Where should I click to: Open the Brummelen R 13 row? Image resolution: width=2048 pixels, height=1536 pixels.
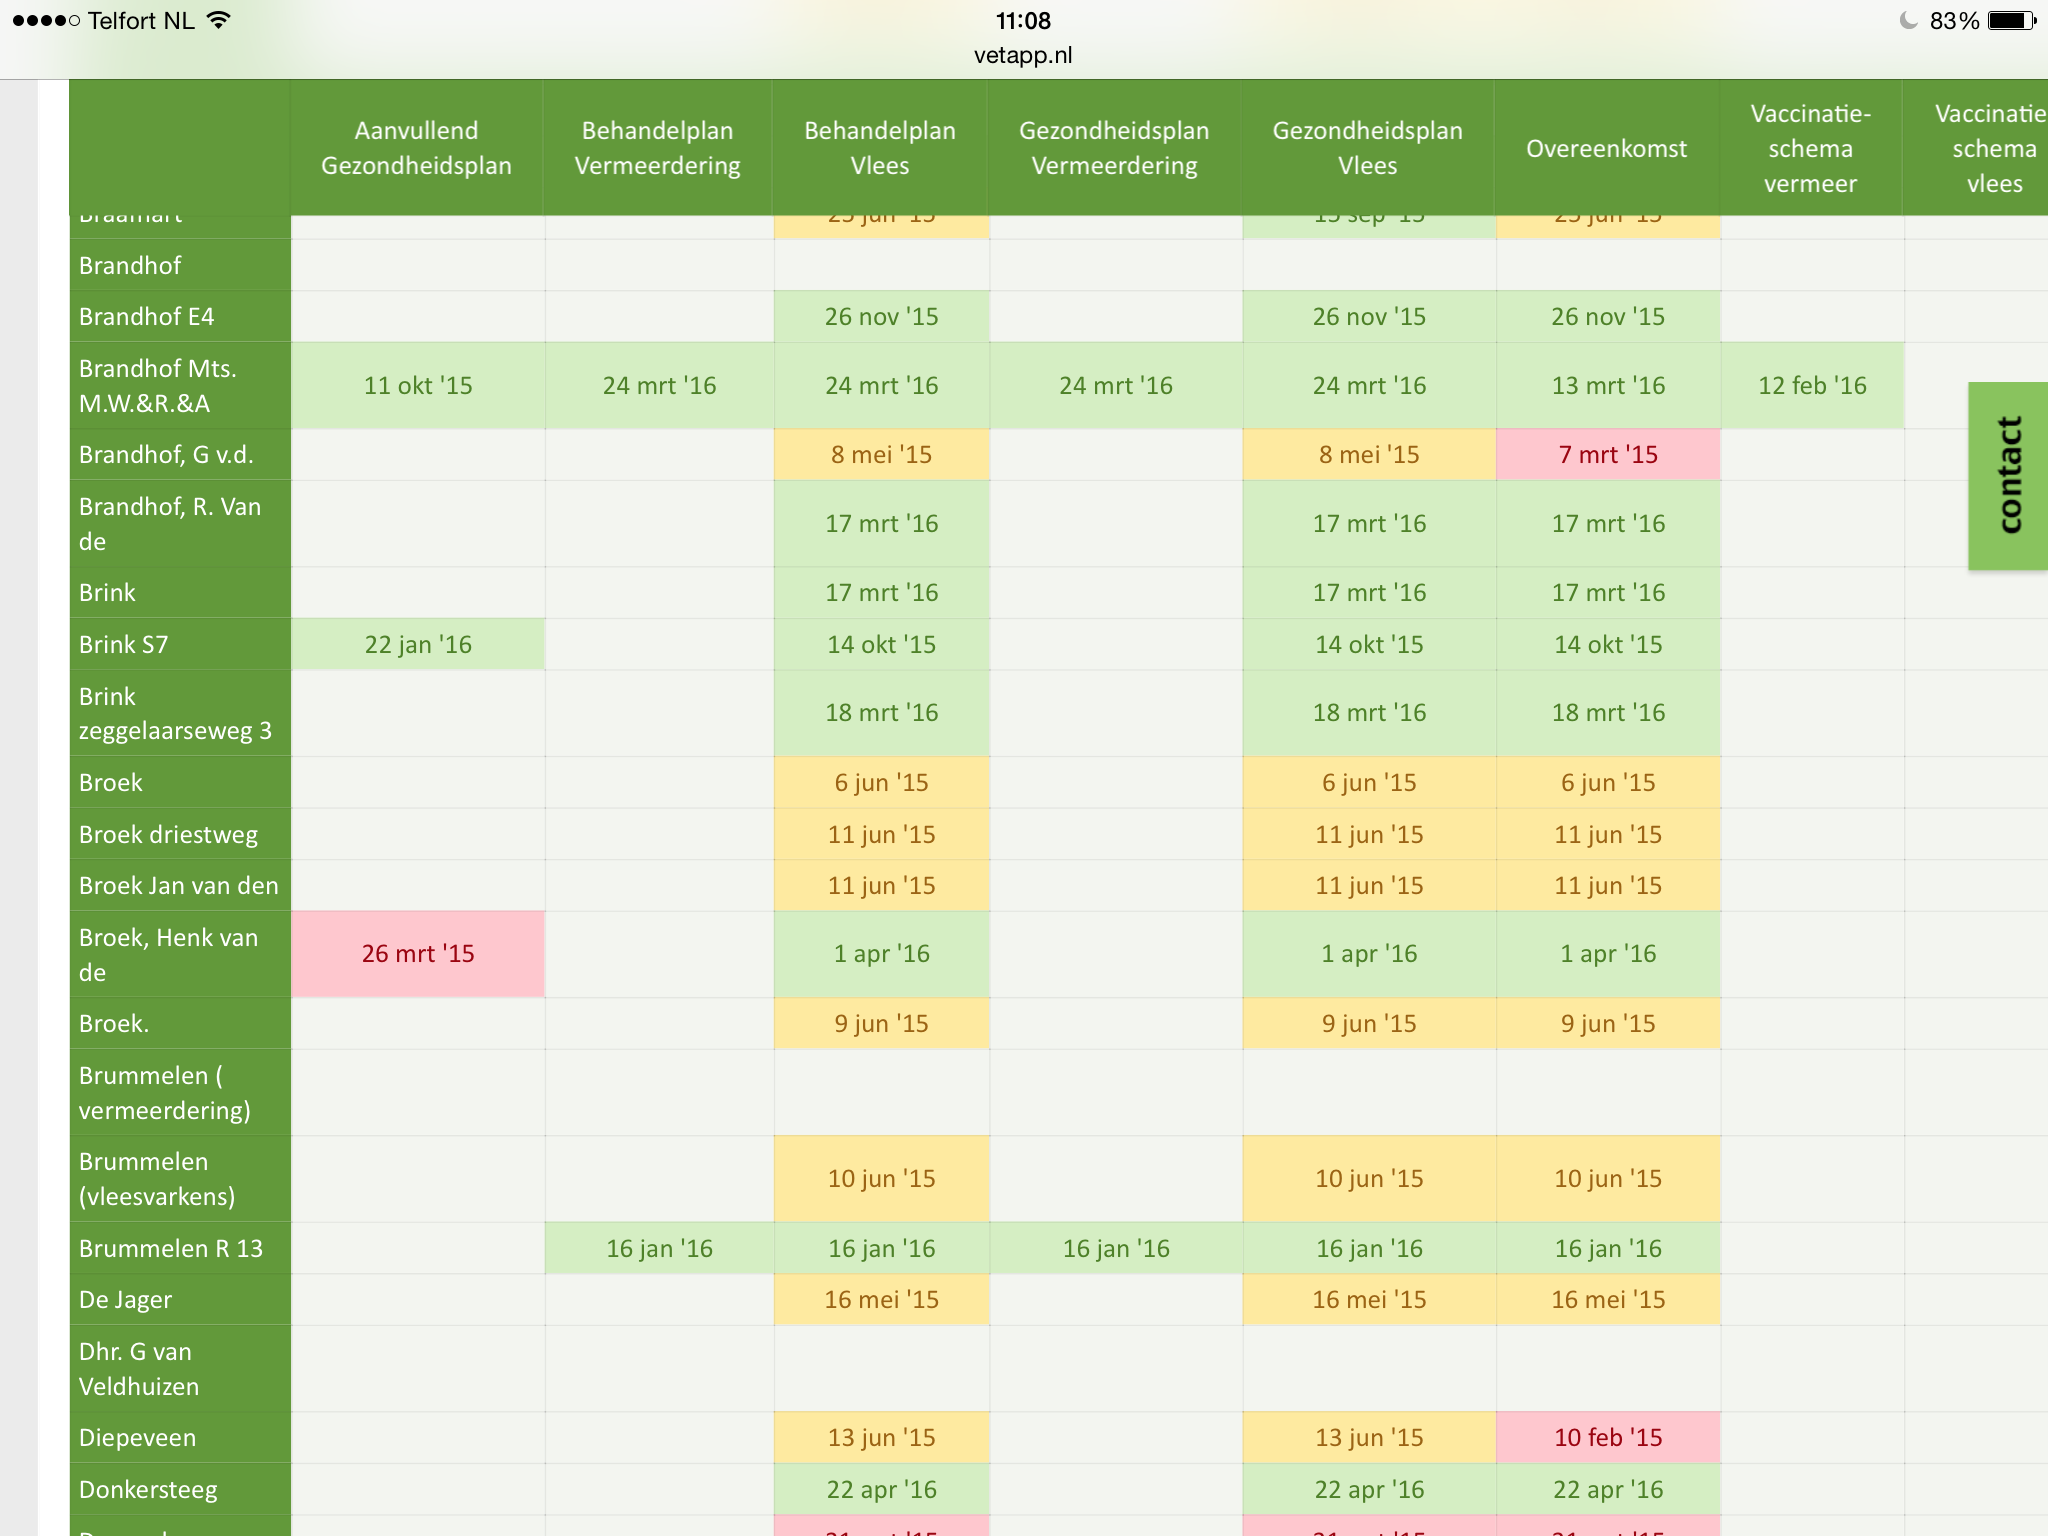[x=180, y=1248]
